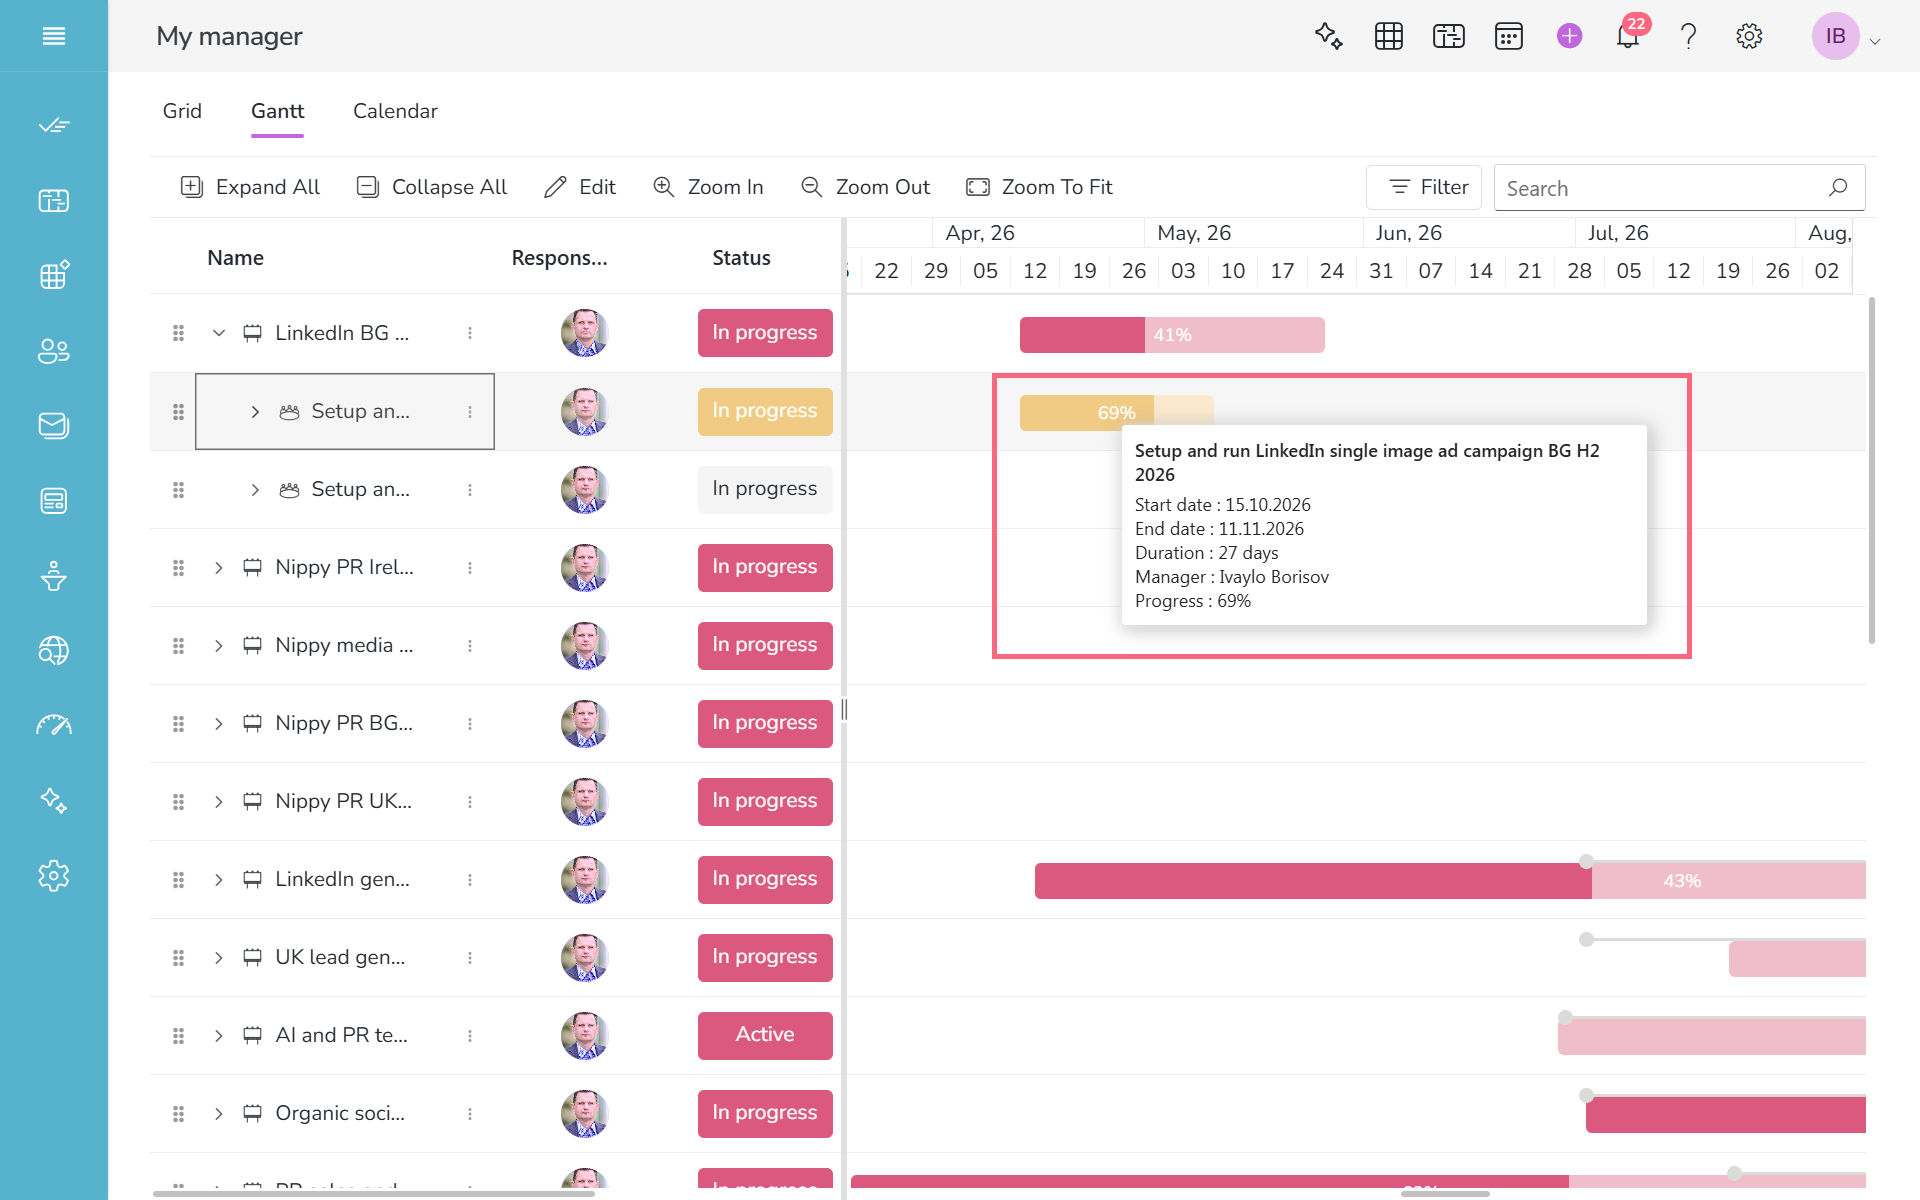
Task: Switch to the Calendar tab
Action: [x=395, y=111]
